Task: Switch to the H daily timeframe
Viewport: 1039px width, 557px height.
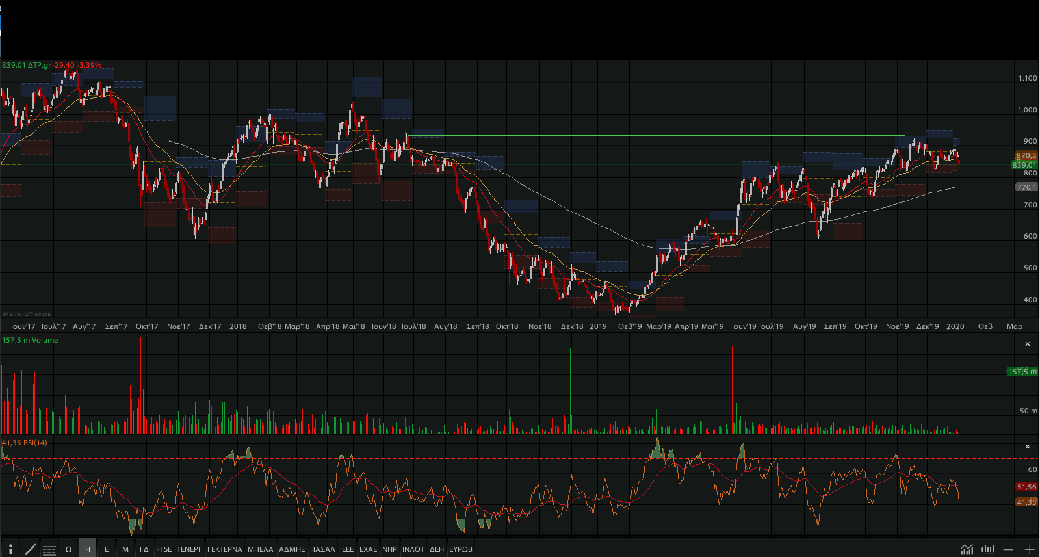Action: (88, 549)
